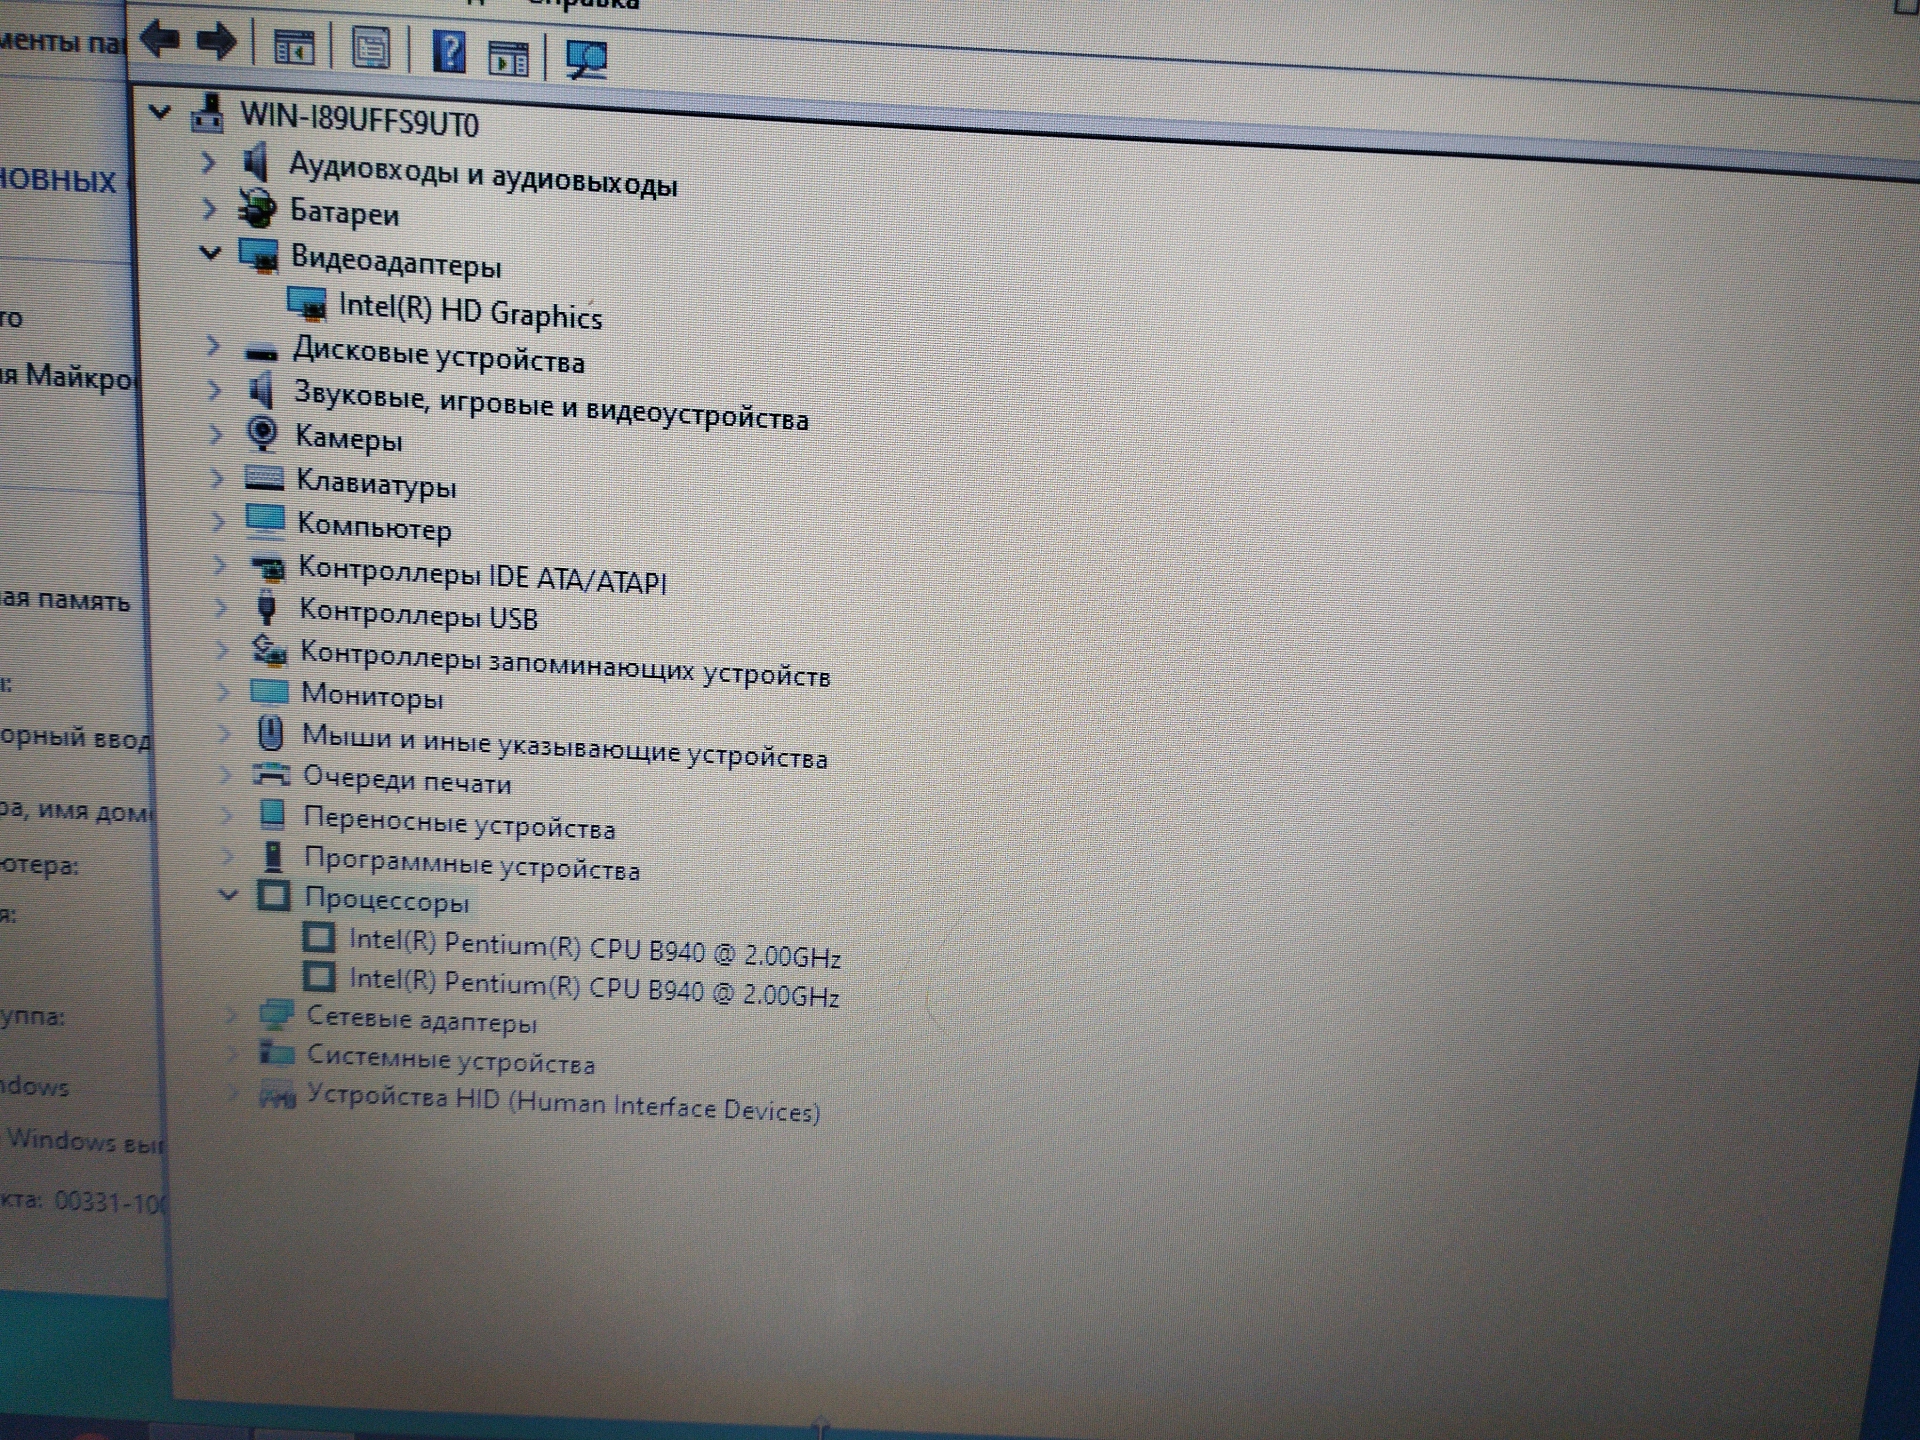Click the Контроллеры IDE ATA/ATAPI icon
1920x1440 pixels.
267,567
